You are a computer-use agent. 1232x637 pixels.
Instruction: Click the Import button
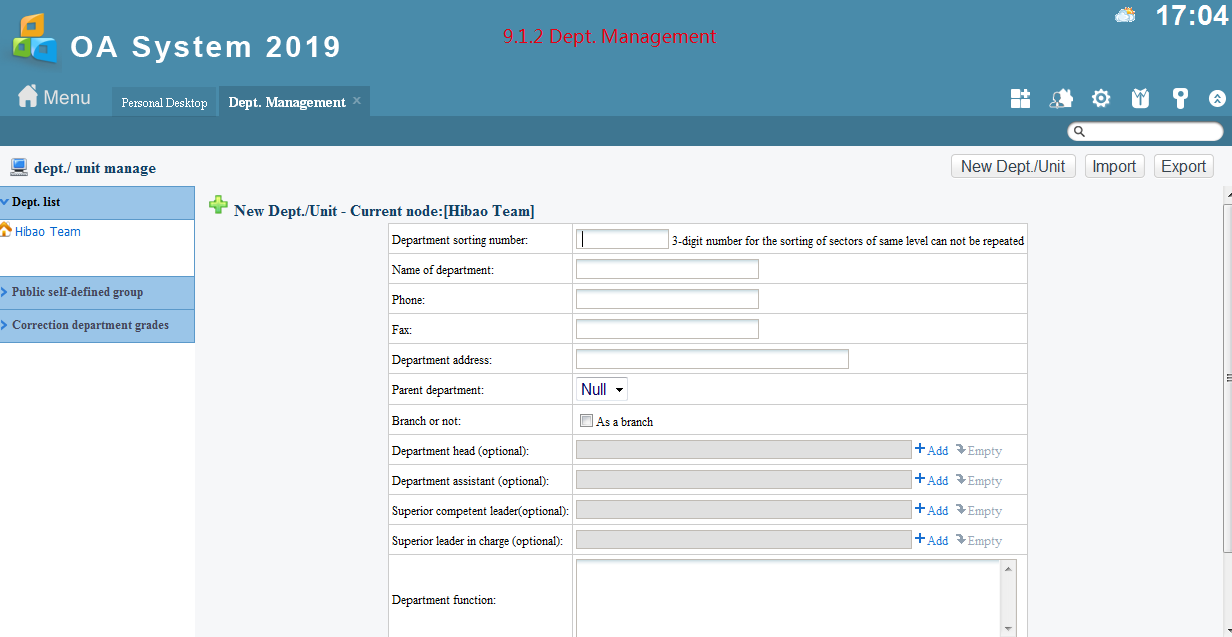pos(1114,166)
